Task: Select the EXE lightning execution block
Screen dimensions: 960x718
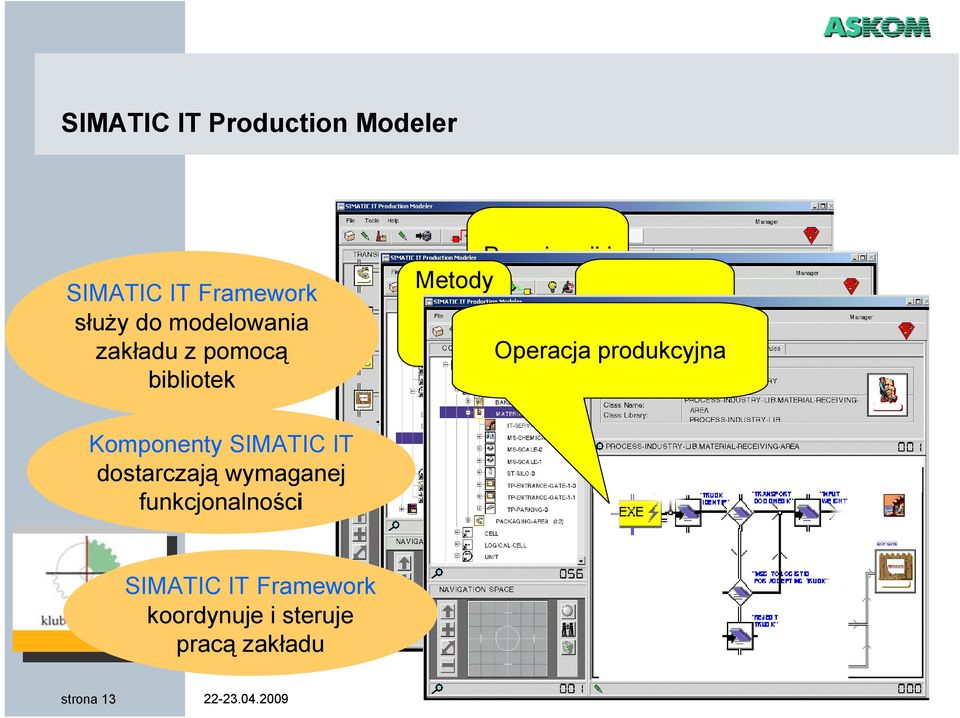Action: coord(639,512)
